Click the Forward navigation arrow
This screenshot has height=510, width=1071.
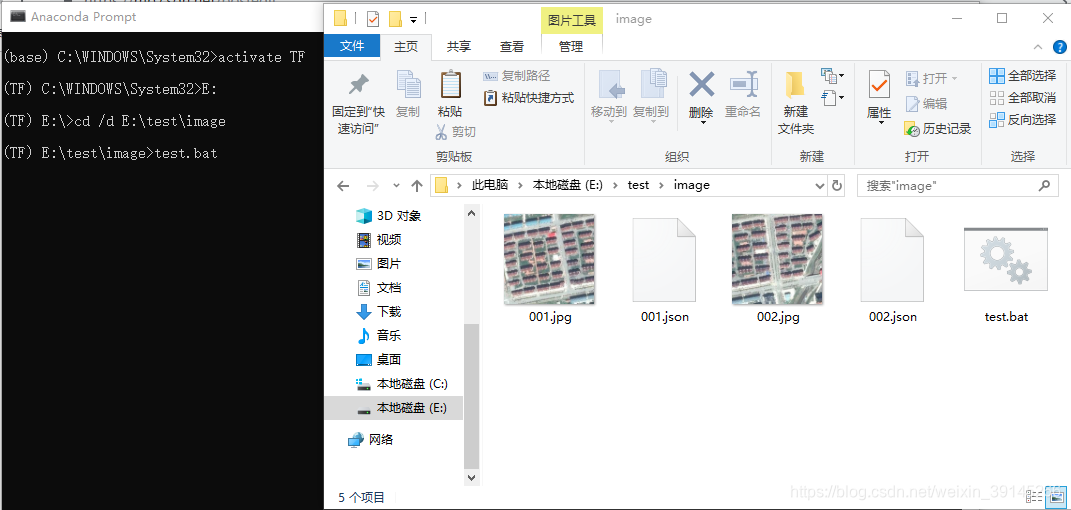click(x=372, y=186)
